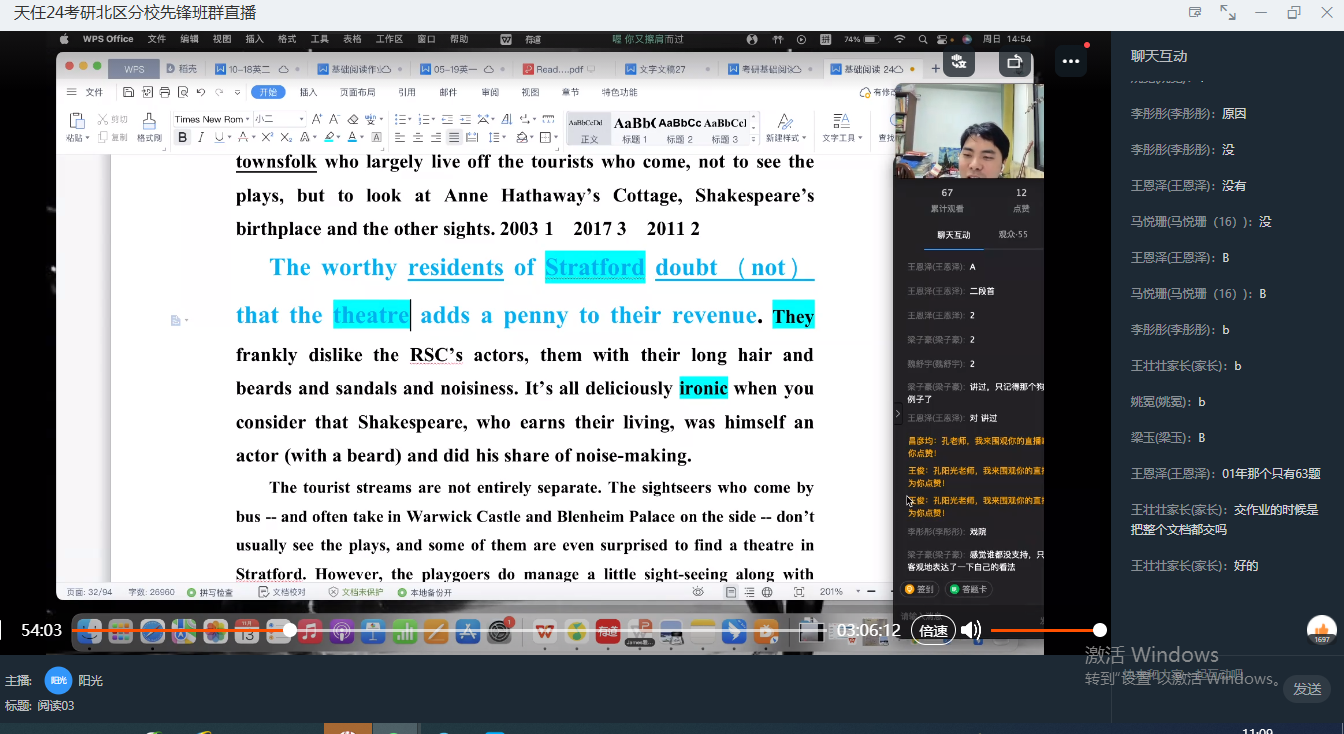Click the 答题卡 answer card button
The image size is (1344, 734).
tap(968, 589)
